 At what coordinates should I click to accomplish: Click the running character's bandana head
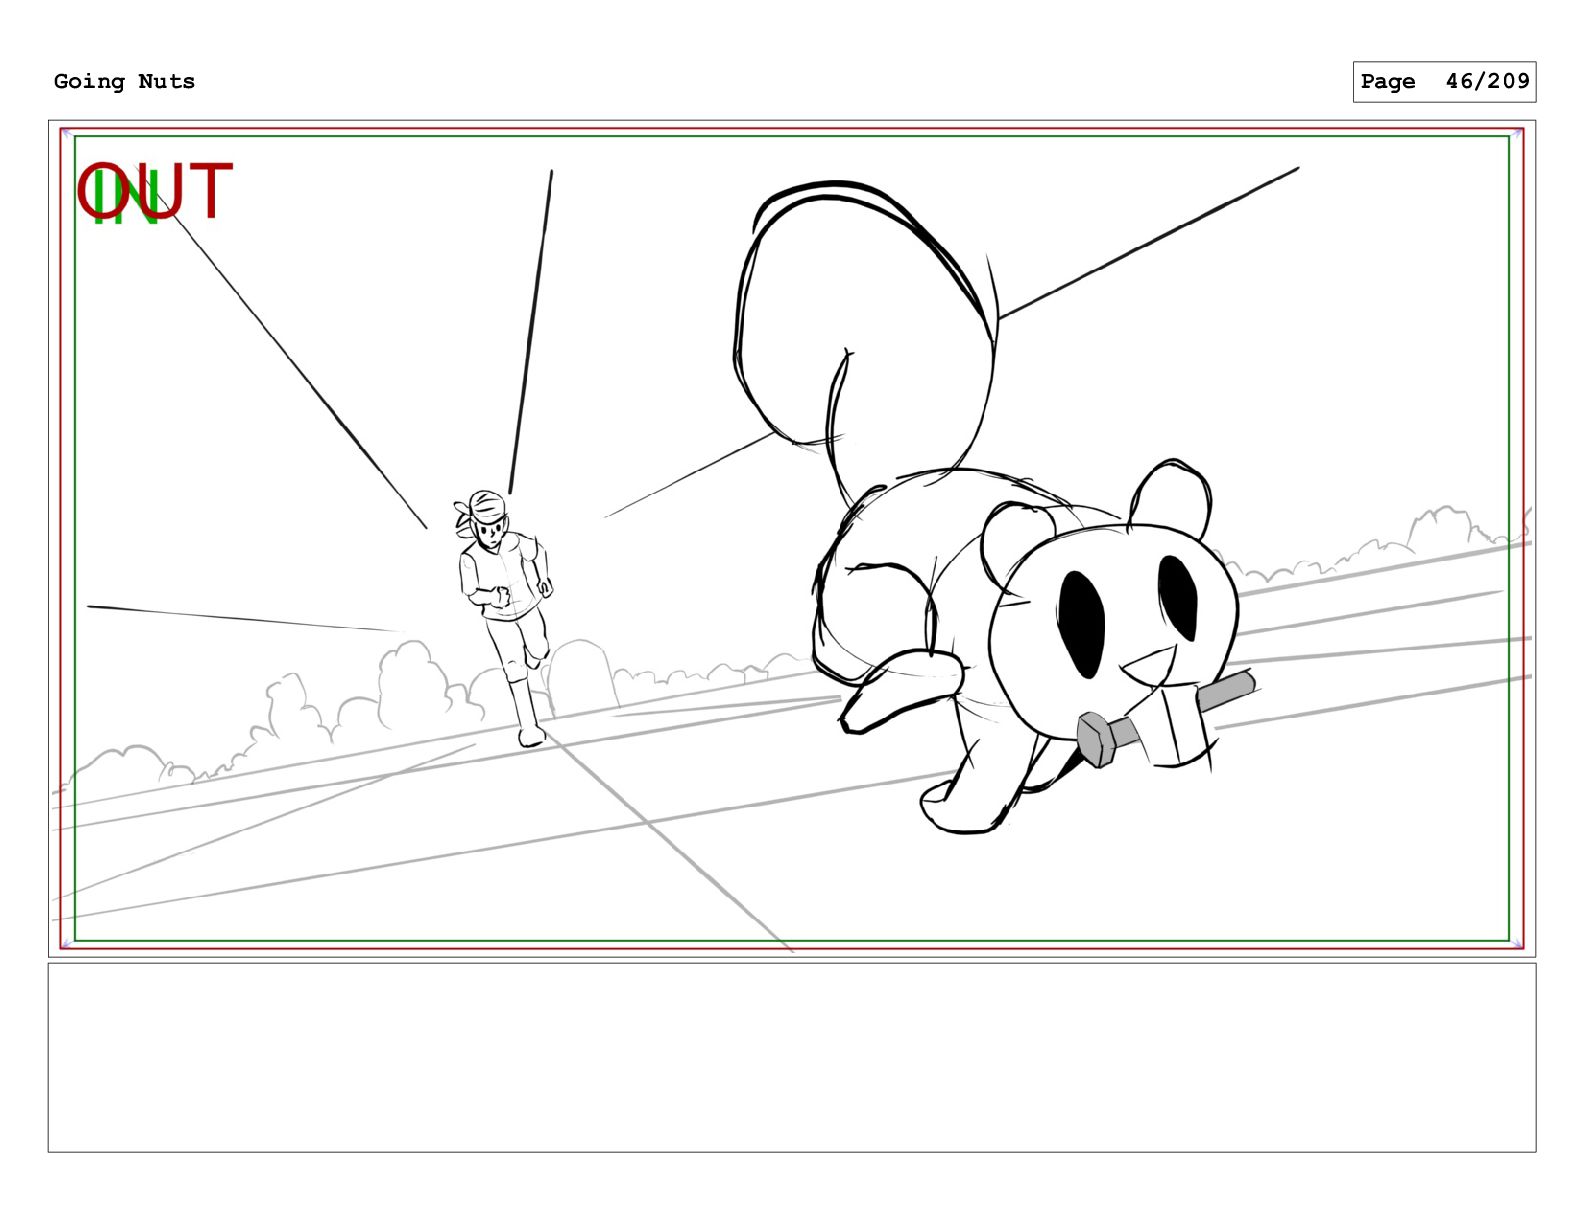pos(485,516)
